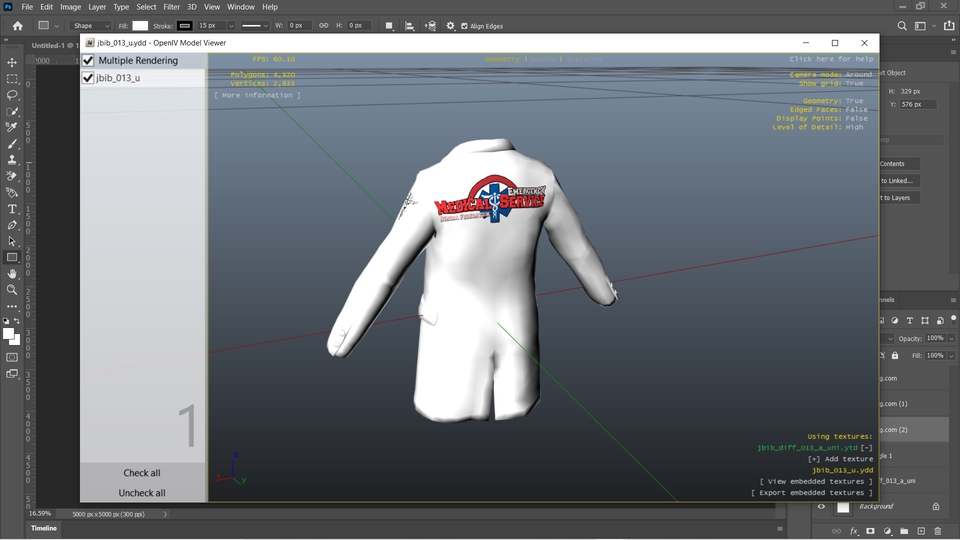The width and height of the screenshot is (960, 540).
Task: Select the Zoom tool
Action: tap(12, 290)
